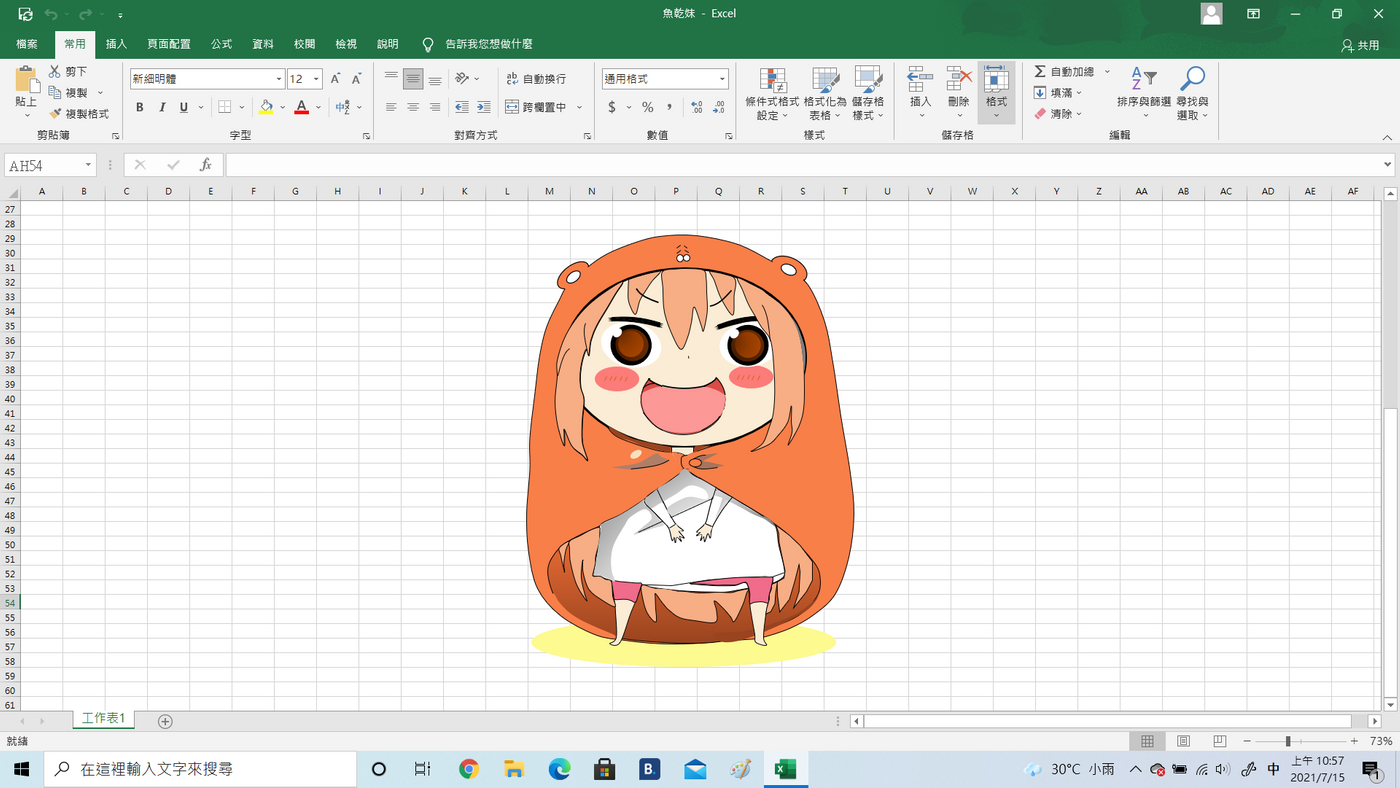Open the number format dropdown
Screen dimensions: 1400x788
tap(722, 79)
